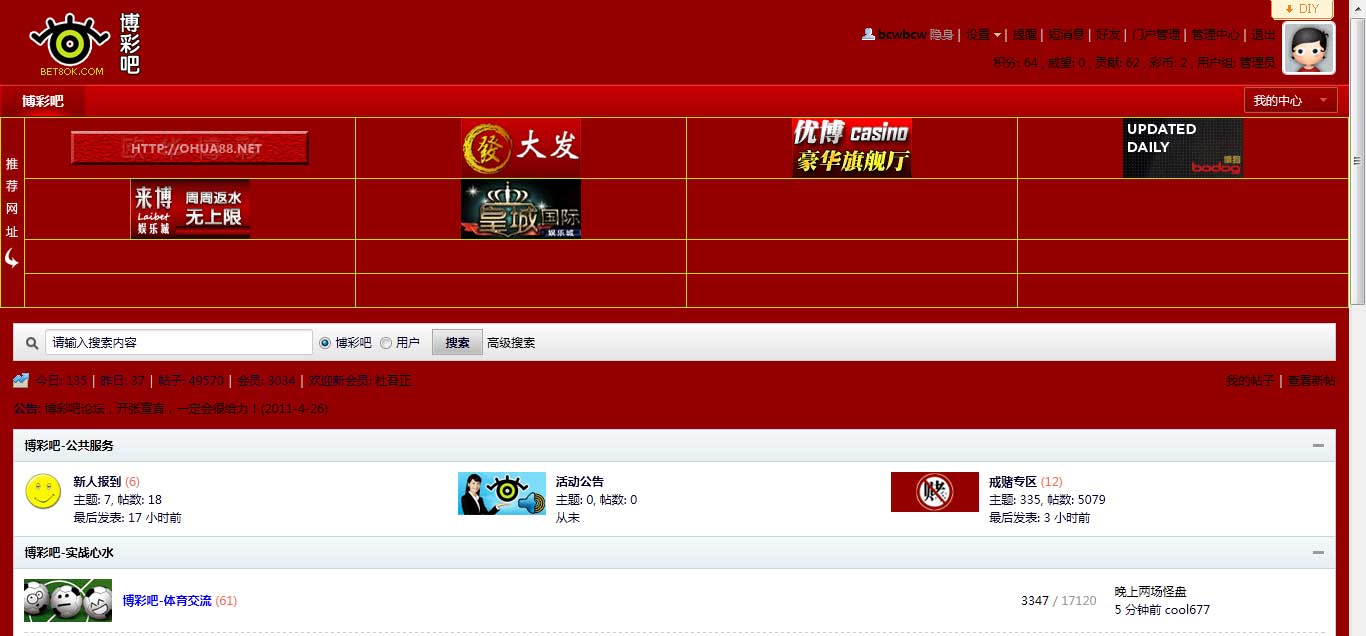Toggle 隐身 invisible status link

[942, 34]
